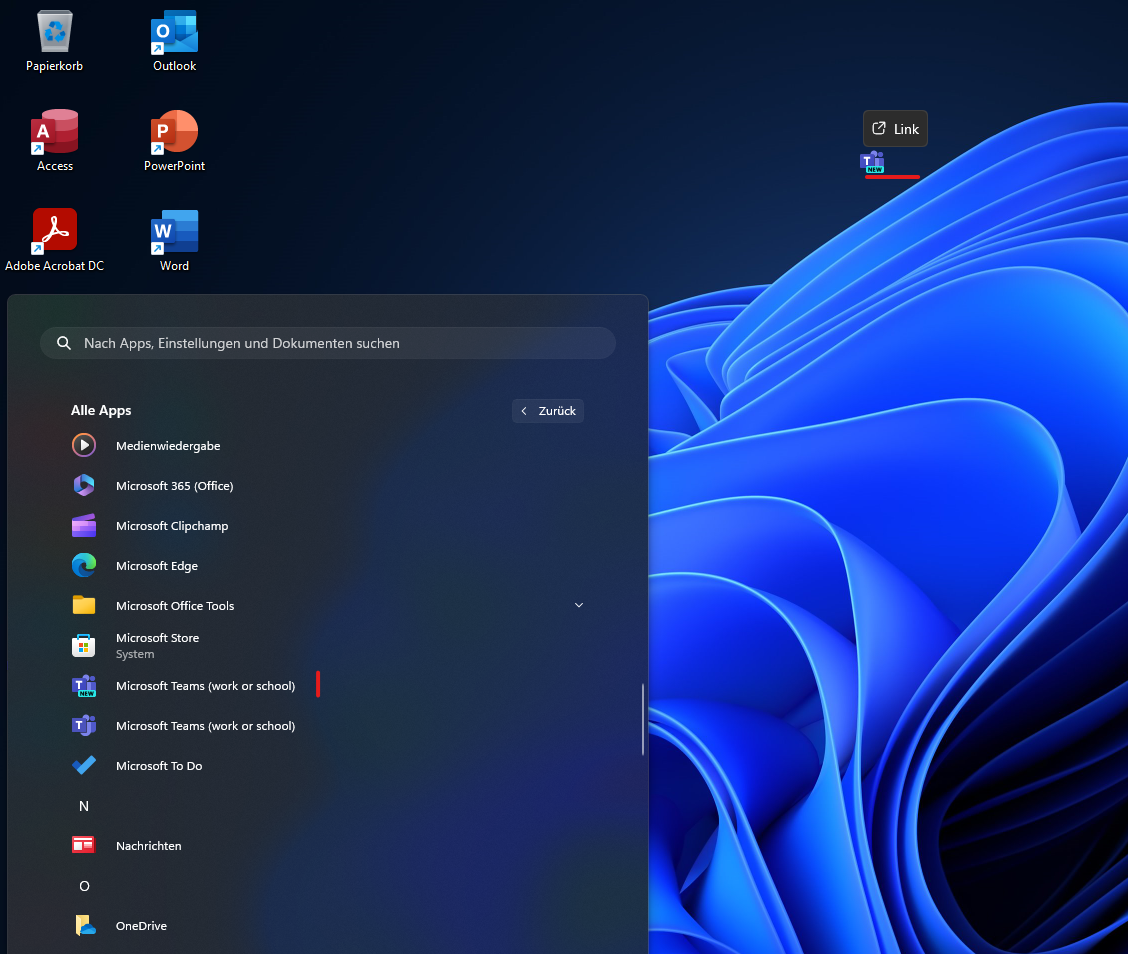Open the Adobe Acrobat DC shortcut
This screenshot has width=1128, height=954.
(x=55, y=231)
